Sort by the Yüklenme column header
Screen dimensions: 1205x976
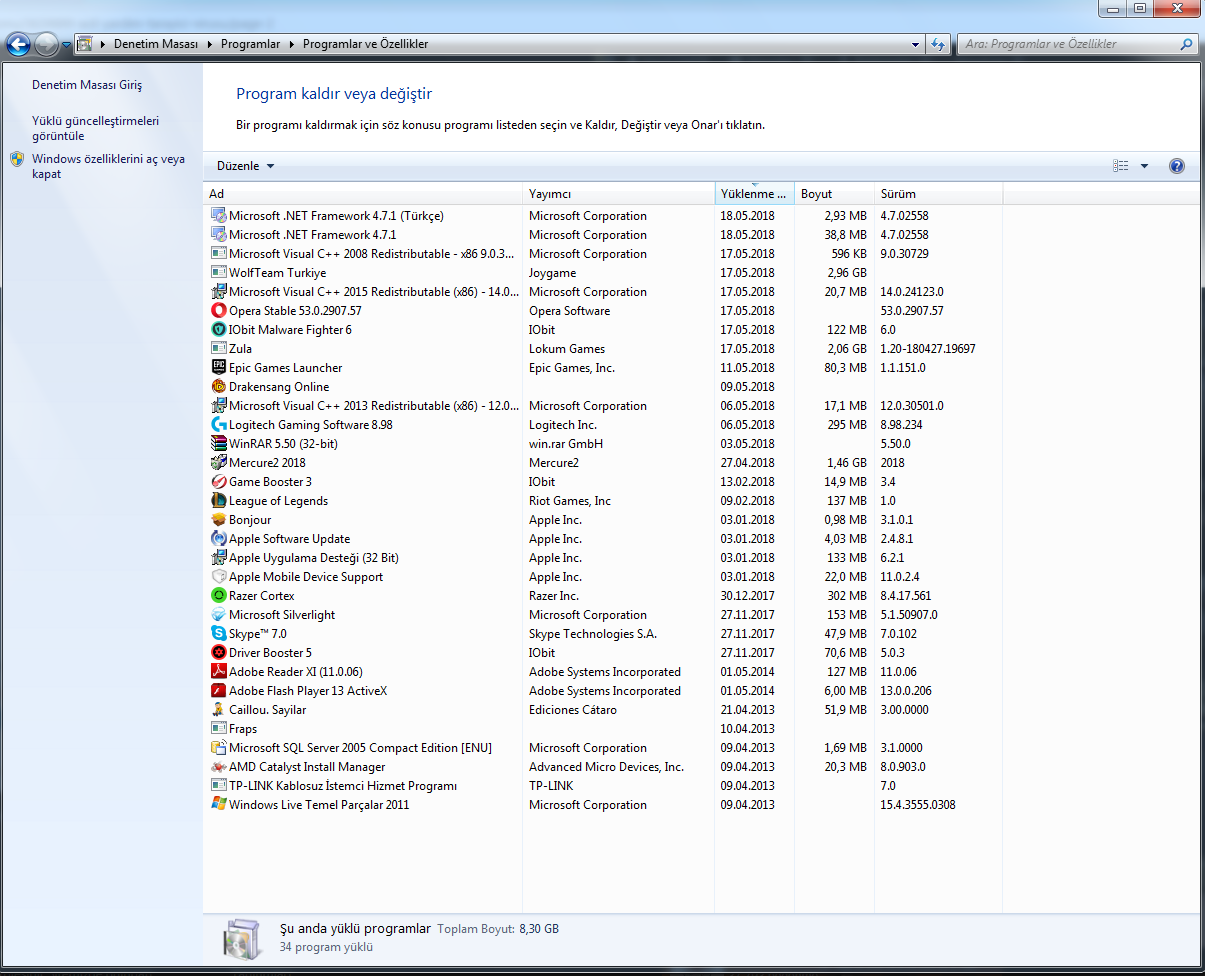[x=755, y=194]
